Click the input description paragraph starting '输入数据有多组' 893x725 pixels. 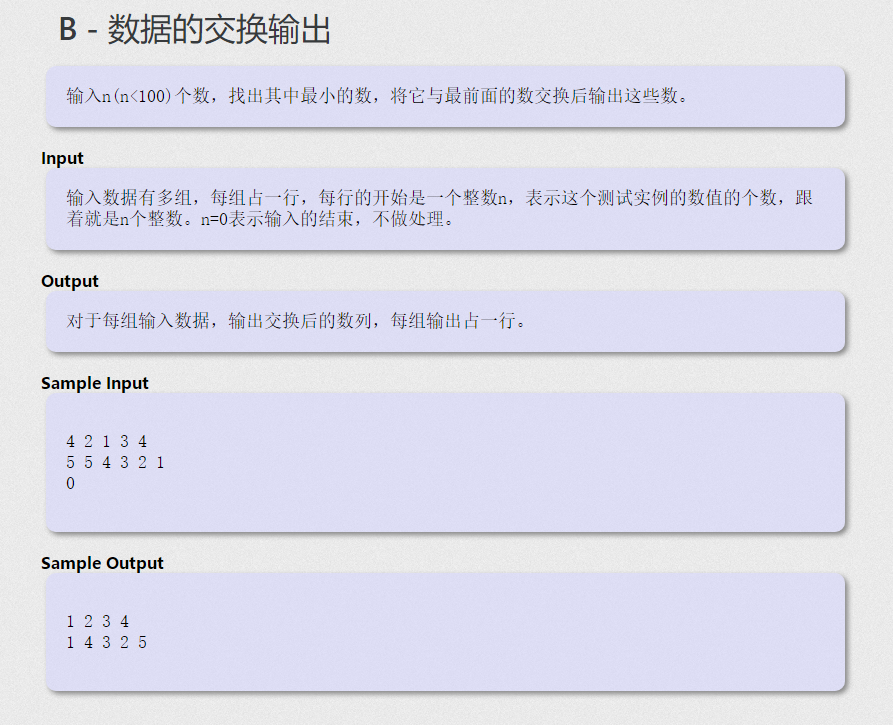[x=439, y=208]
